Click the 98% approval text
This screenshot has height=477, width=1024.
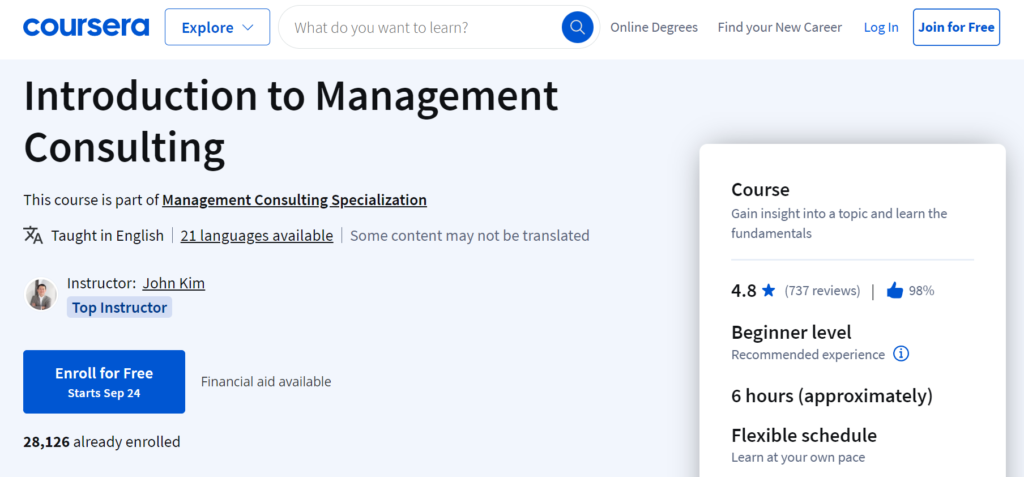click(921, 291)
